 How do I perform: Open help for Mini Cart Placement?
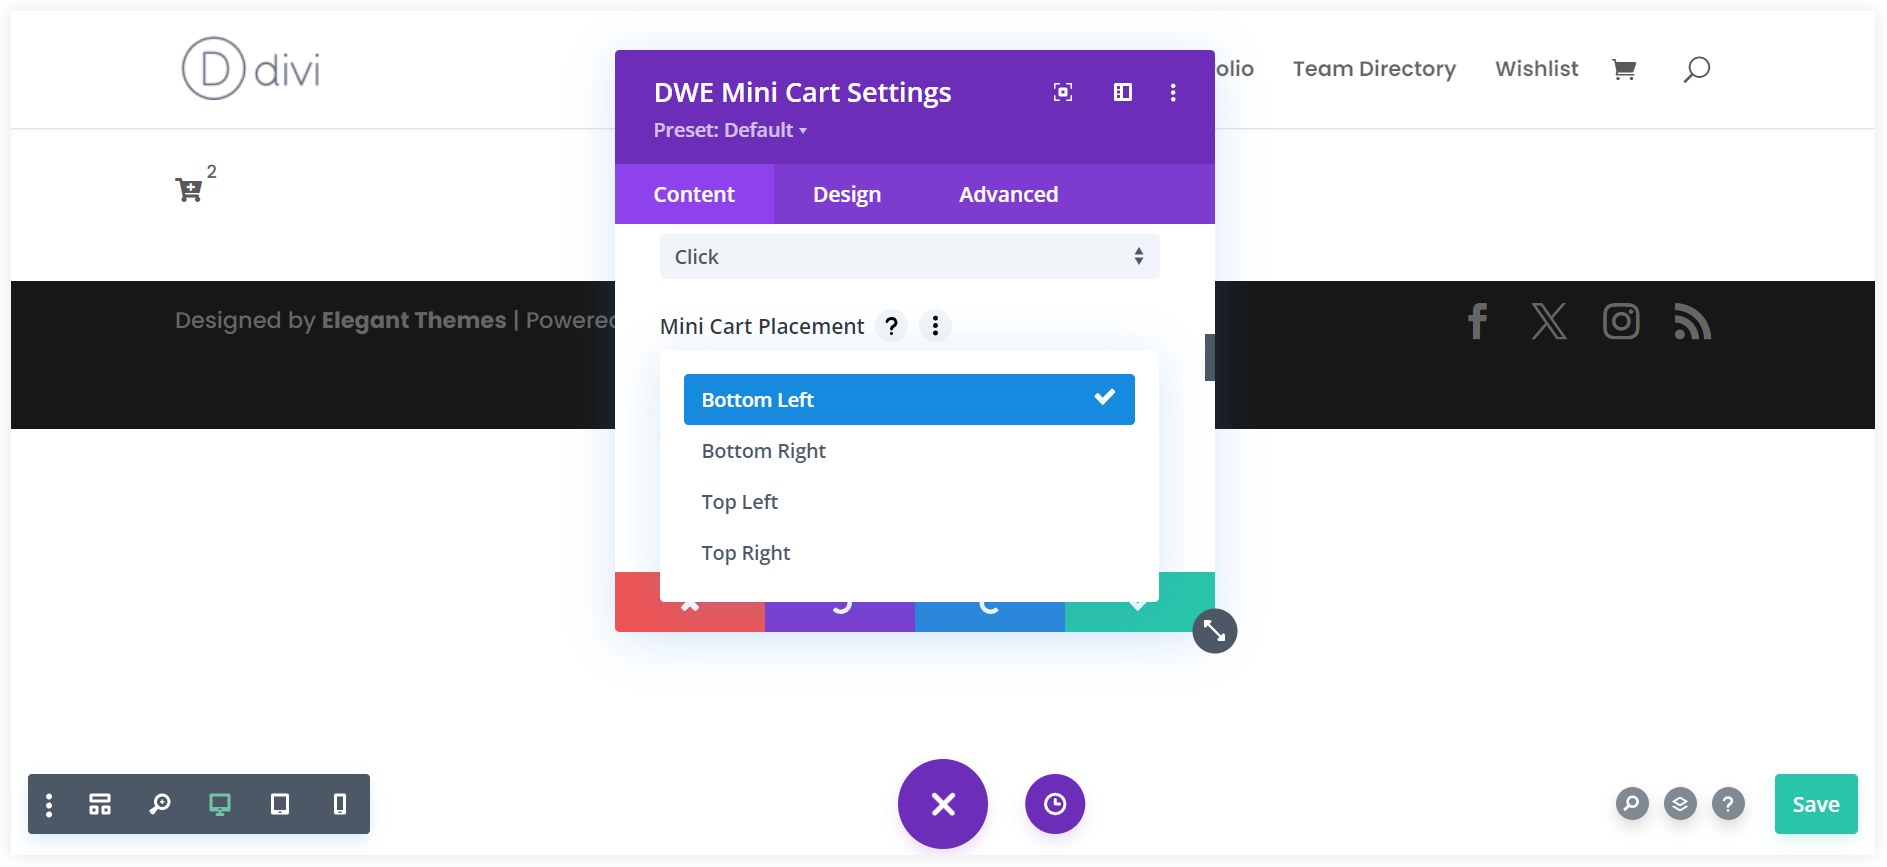(x=891, y=326)
